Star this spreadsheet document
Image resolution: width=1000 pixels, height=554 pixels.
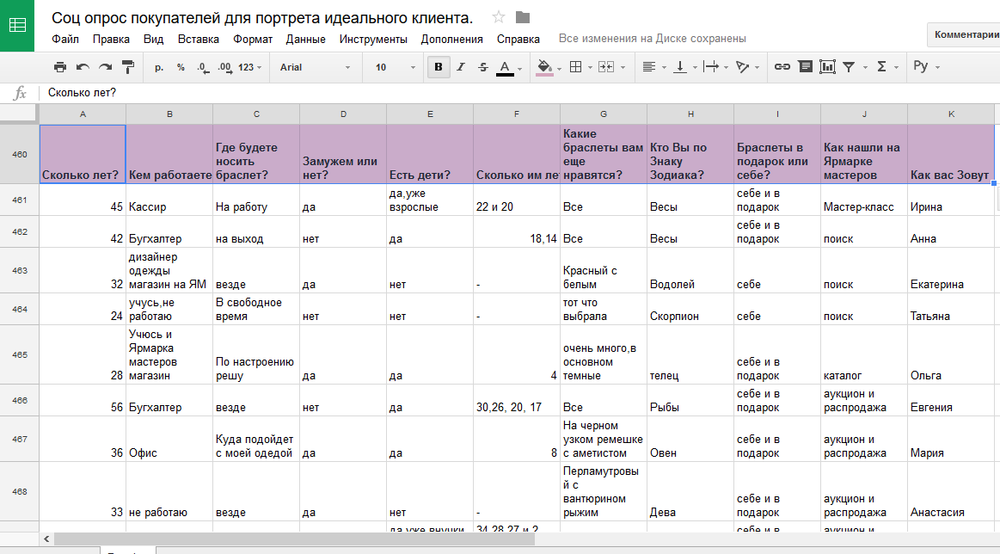click(x=499, y=17)
